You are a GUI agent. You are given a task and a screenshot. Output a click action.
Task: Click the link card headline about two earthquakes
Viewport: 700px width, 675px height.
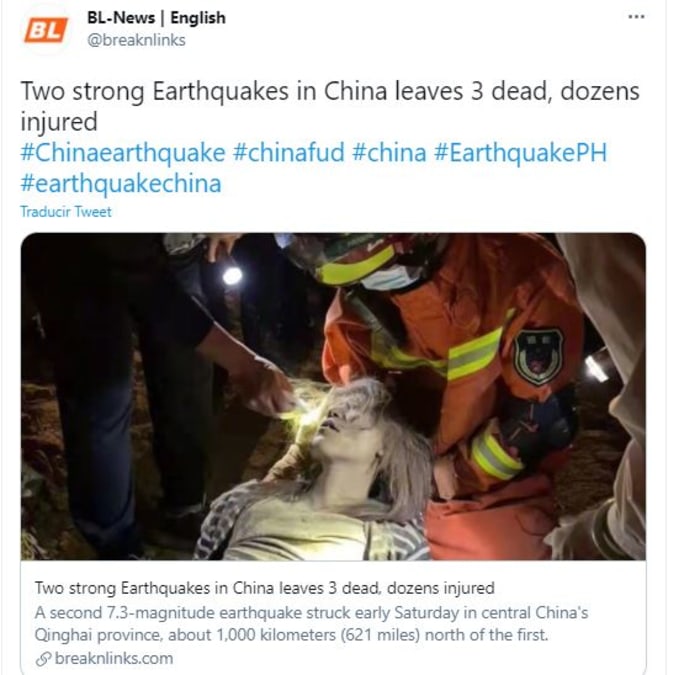tap(264, 588)
